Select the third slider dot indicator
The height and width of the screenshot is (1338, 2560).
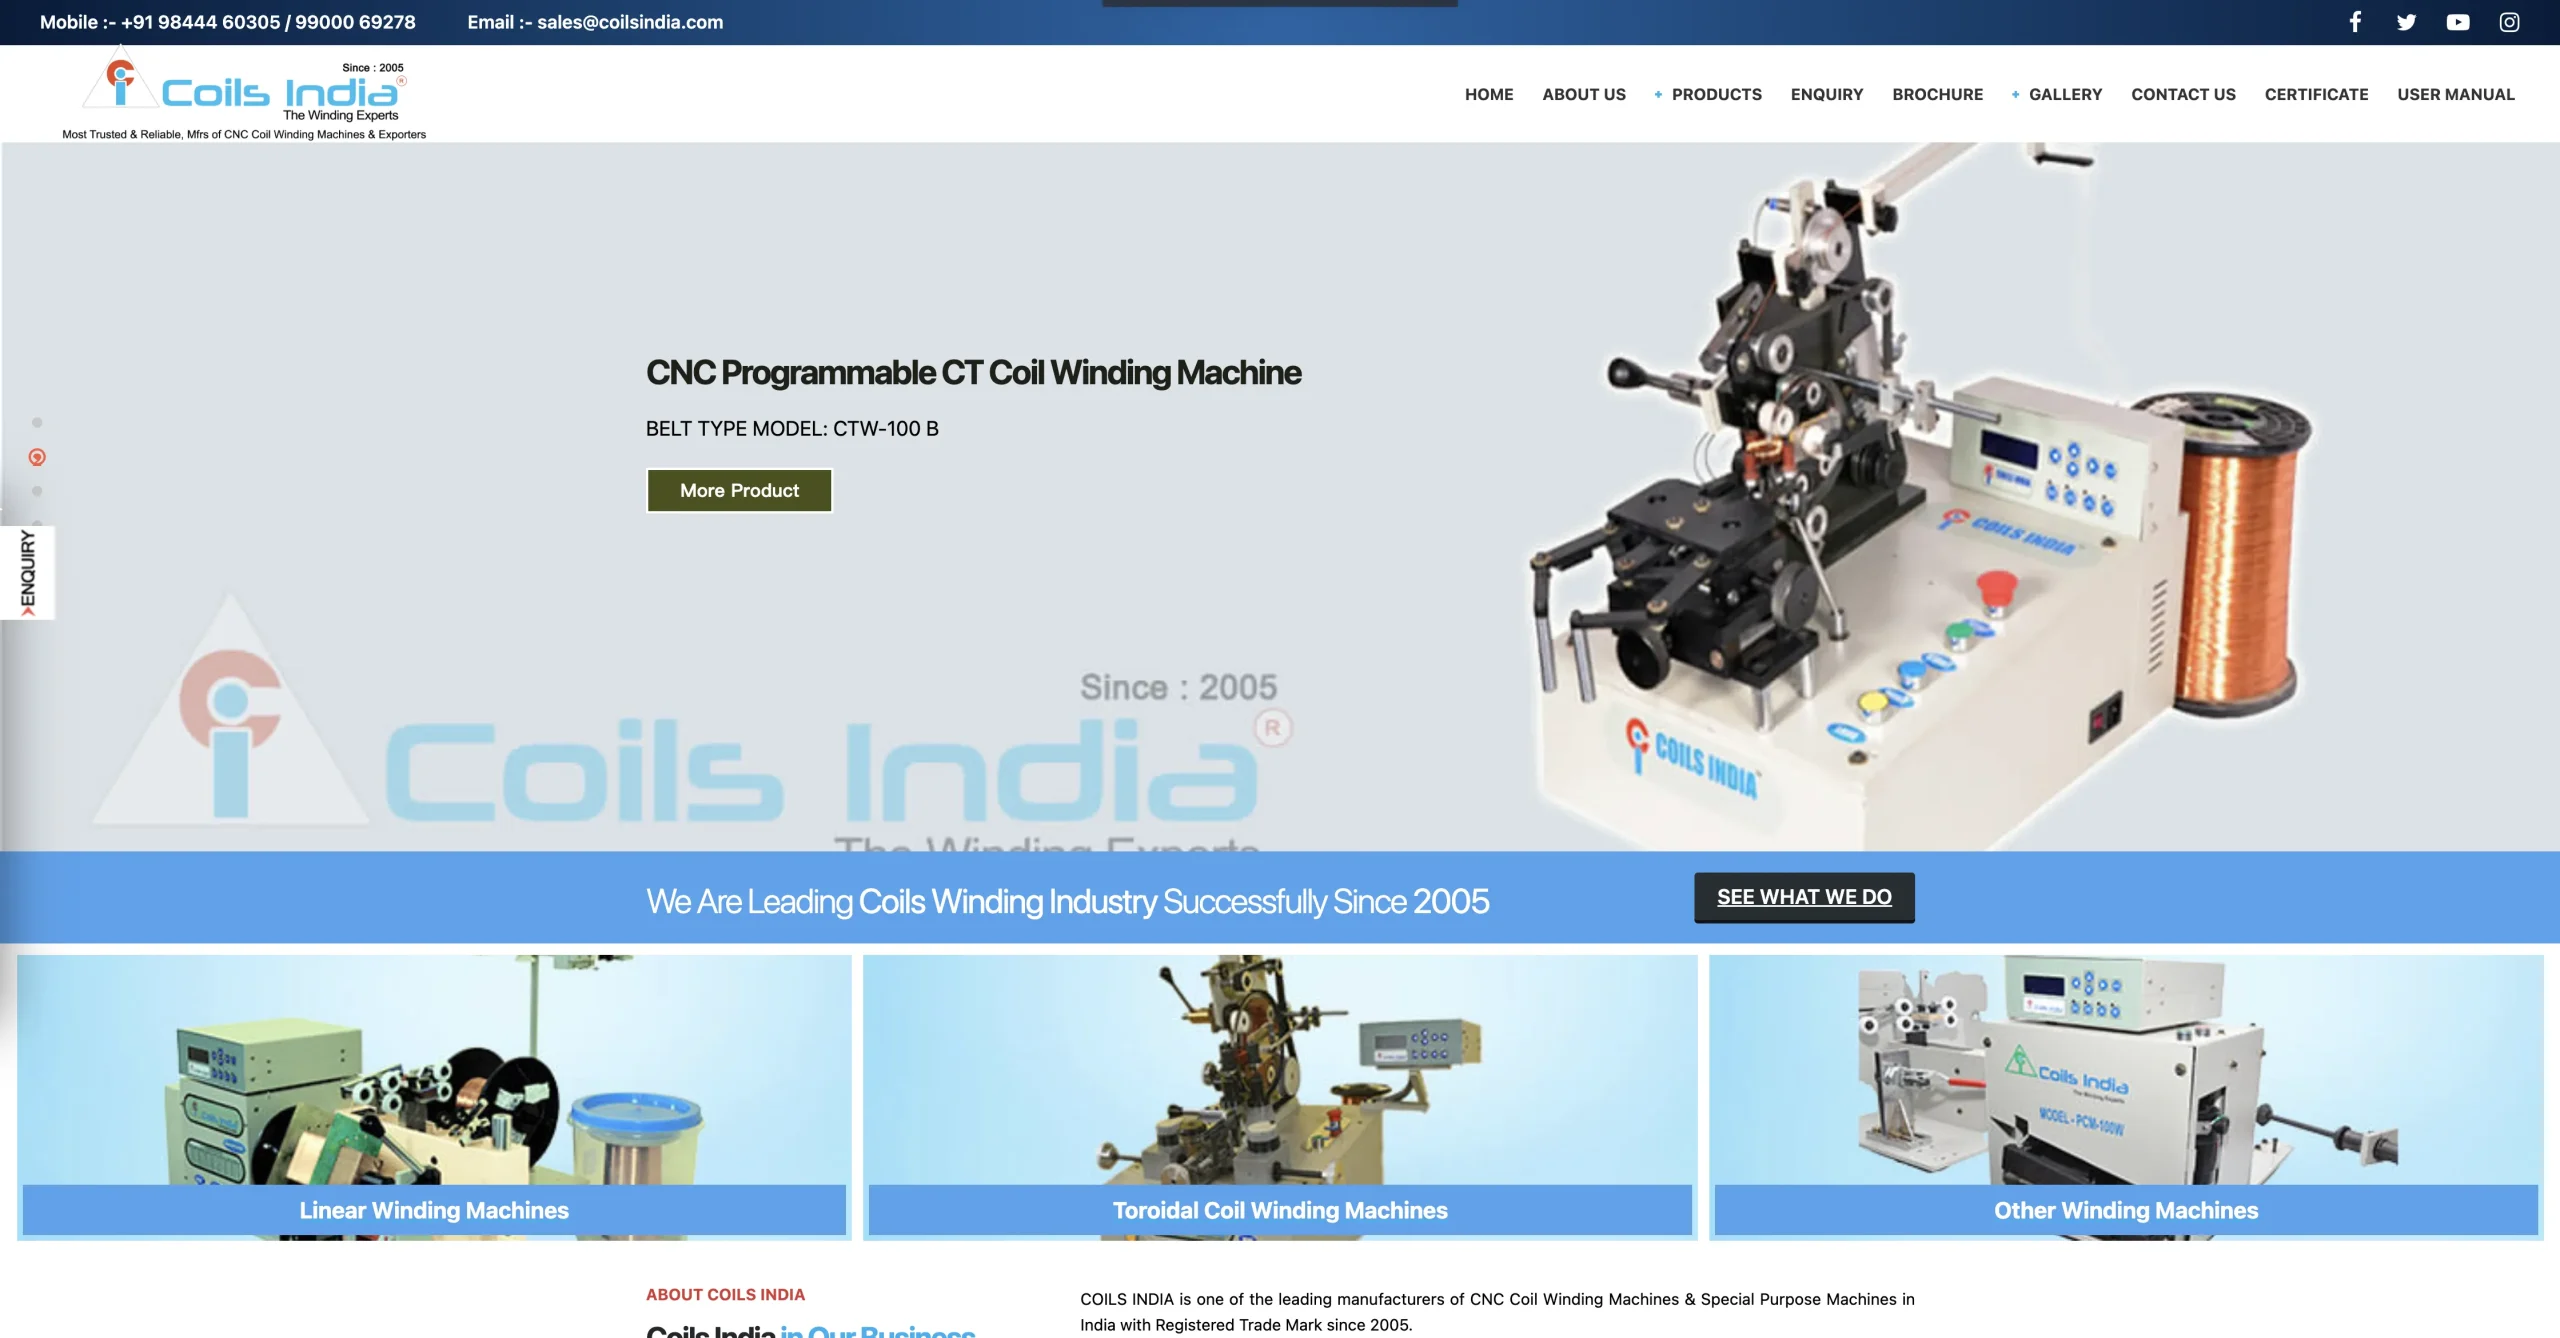tap(37, 491)
